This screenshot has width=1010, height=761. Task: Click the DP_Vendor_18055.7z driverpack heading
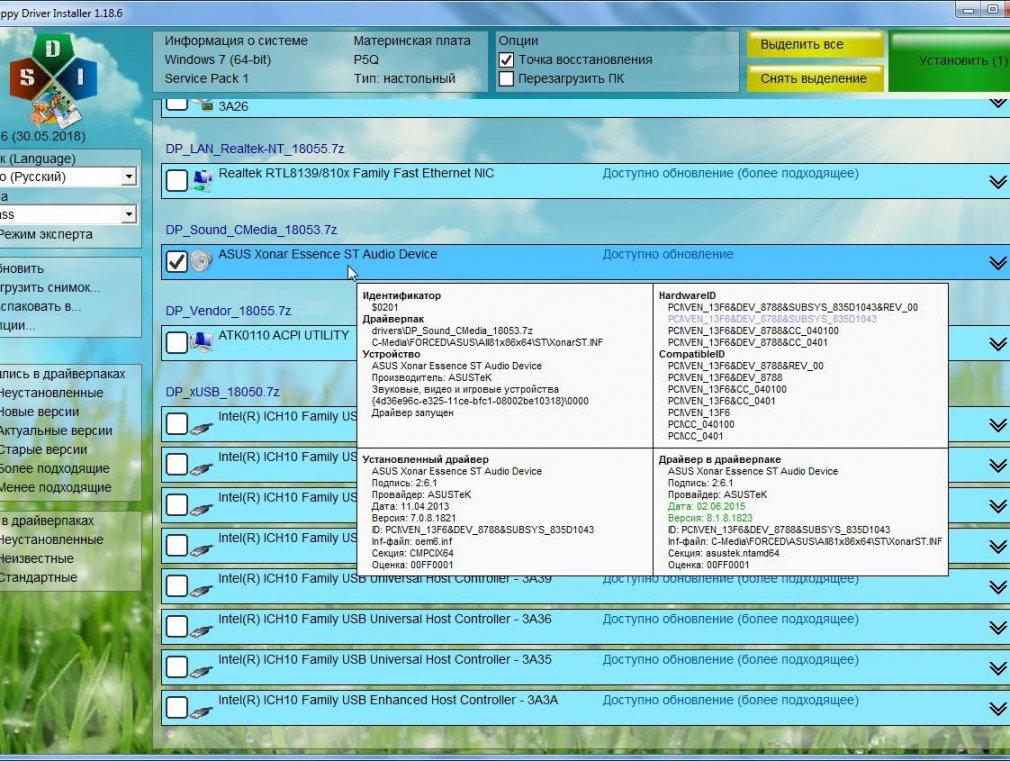tap(228, 311)
